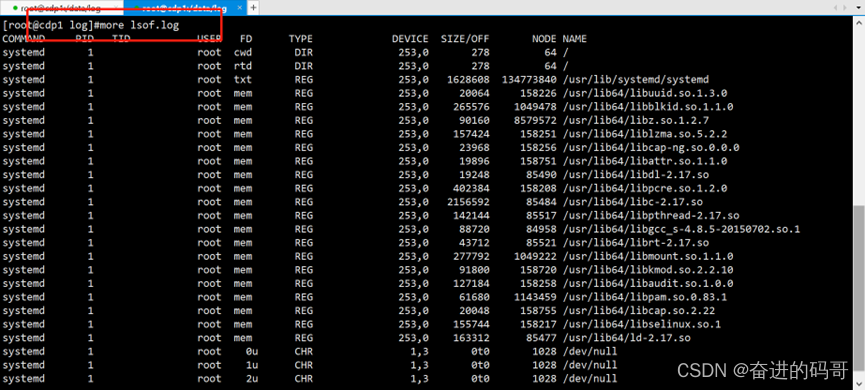Click the size value 2156592
The image size is (865, 390).
click(468, 202)
